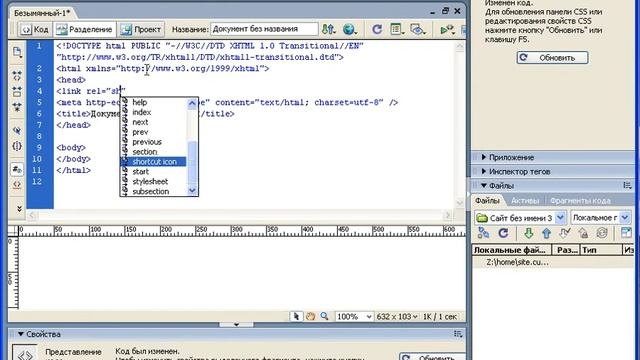
Task: Click the Обновить button in CSS panel
Action: click(552, 58)
